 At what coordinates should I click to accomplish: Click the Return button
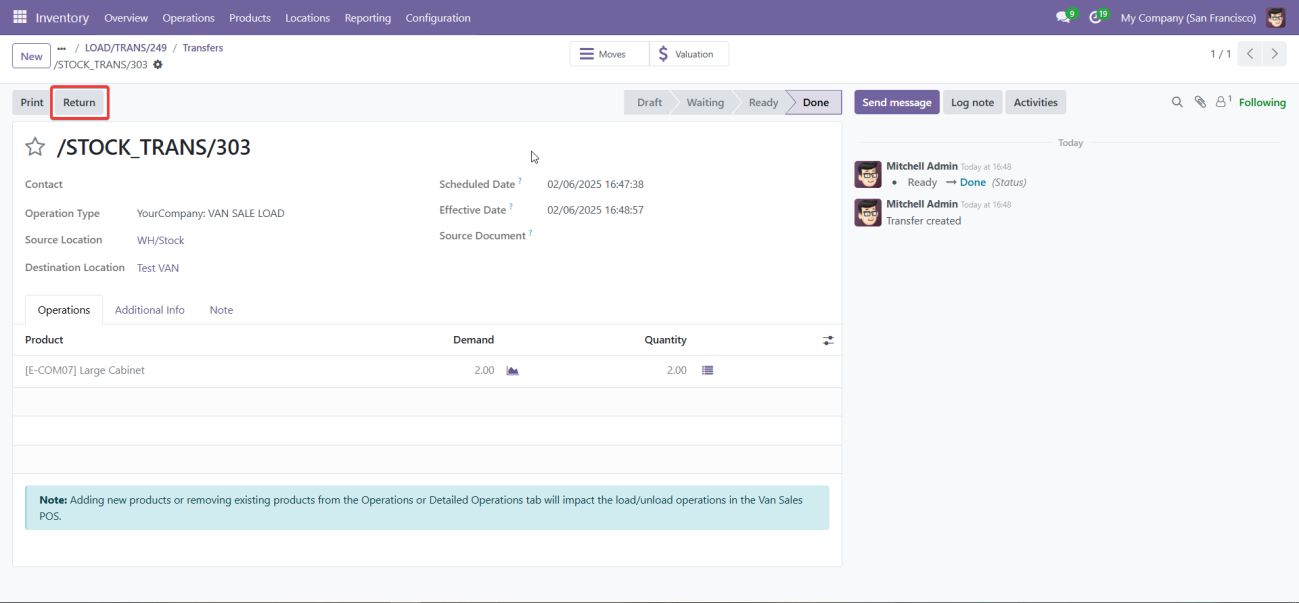79,102
